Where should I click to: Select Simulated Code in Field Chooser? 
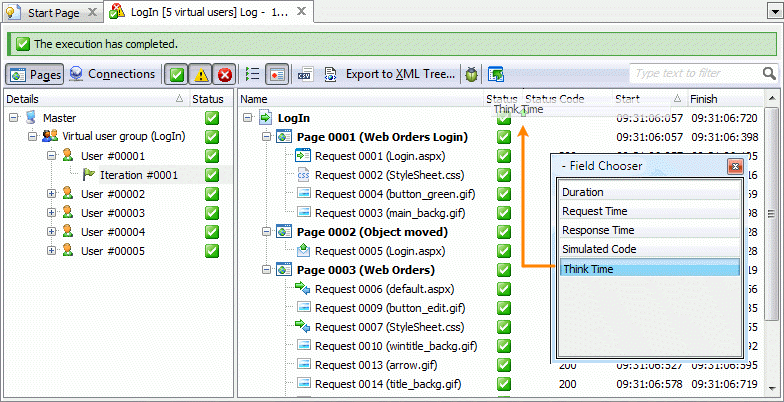[x=650, y=249]
